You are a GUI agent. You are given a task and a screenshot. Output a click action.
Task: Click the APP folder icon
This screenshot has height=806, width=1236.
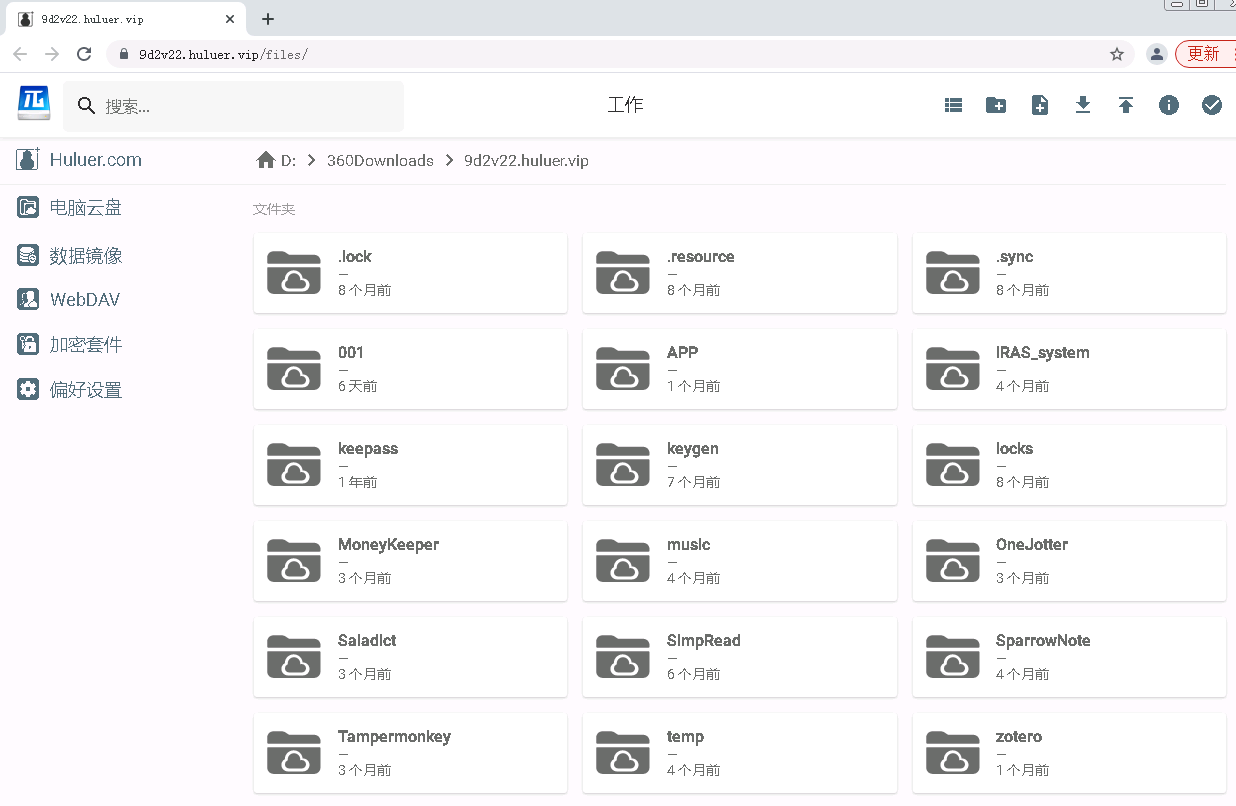click(x=622, y=368)
